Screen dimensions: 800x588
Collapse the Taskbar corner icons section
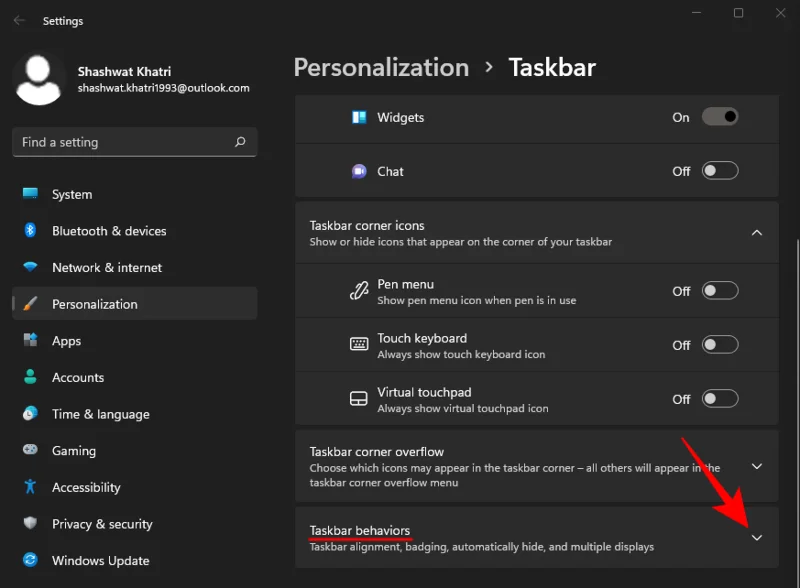pyautogui.click(x=757, y=232)
